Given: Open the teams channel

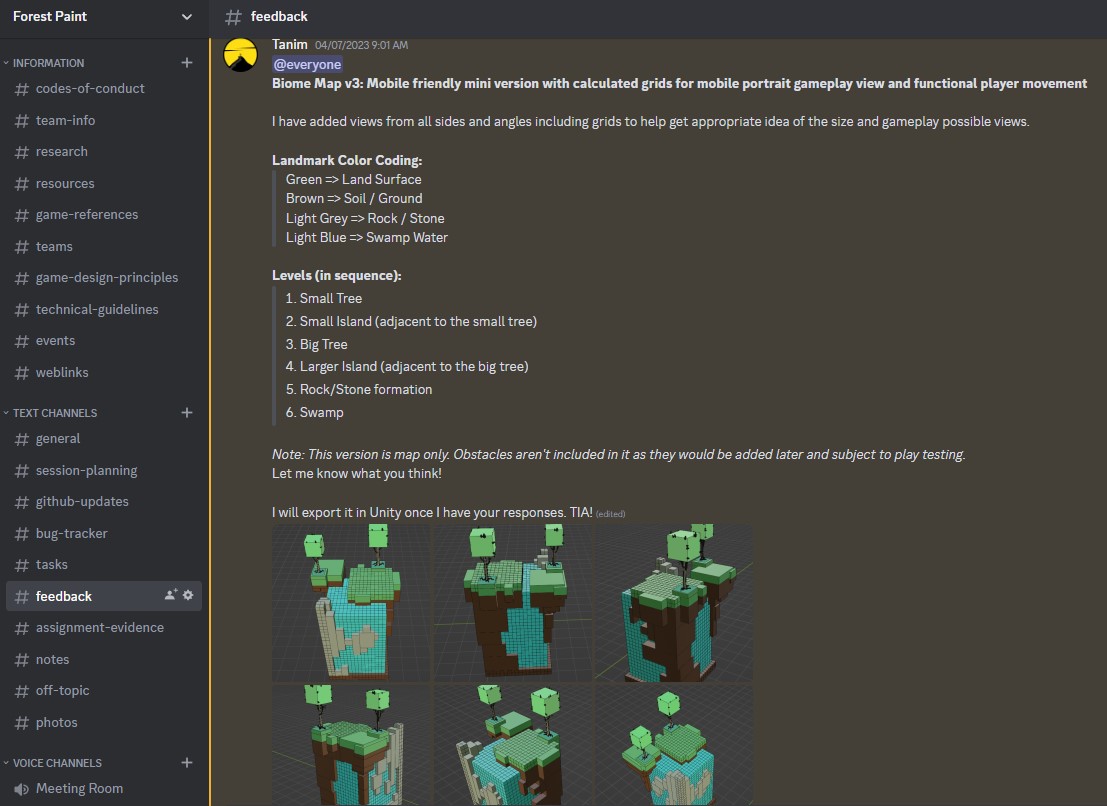Looking at the screenshot, I should [x=104, y=246].
